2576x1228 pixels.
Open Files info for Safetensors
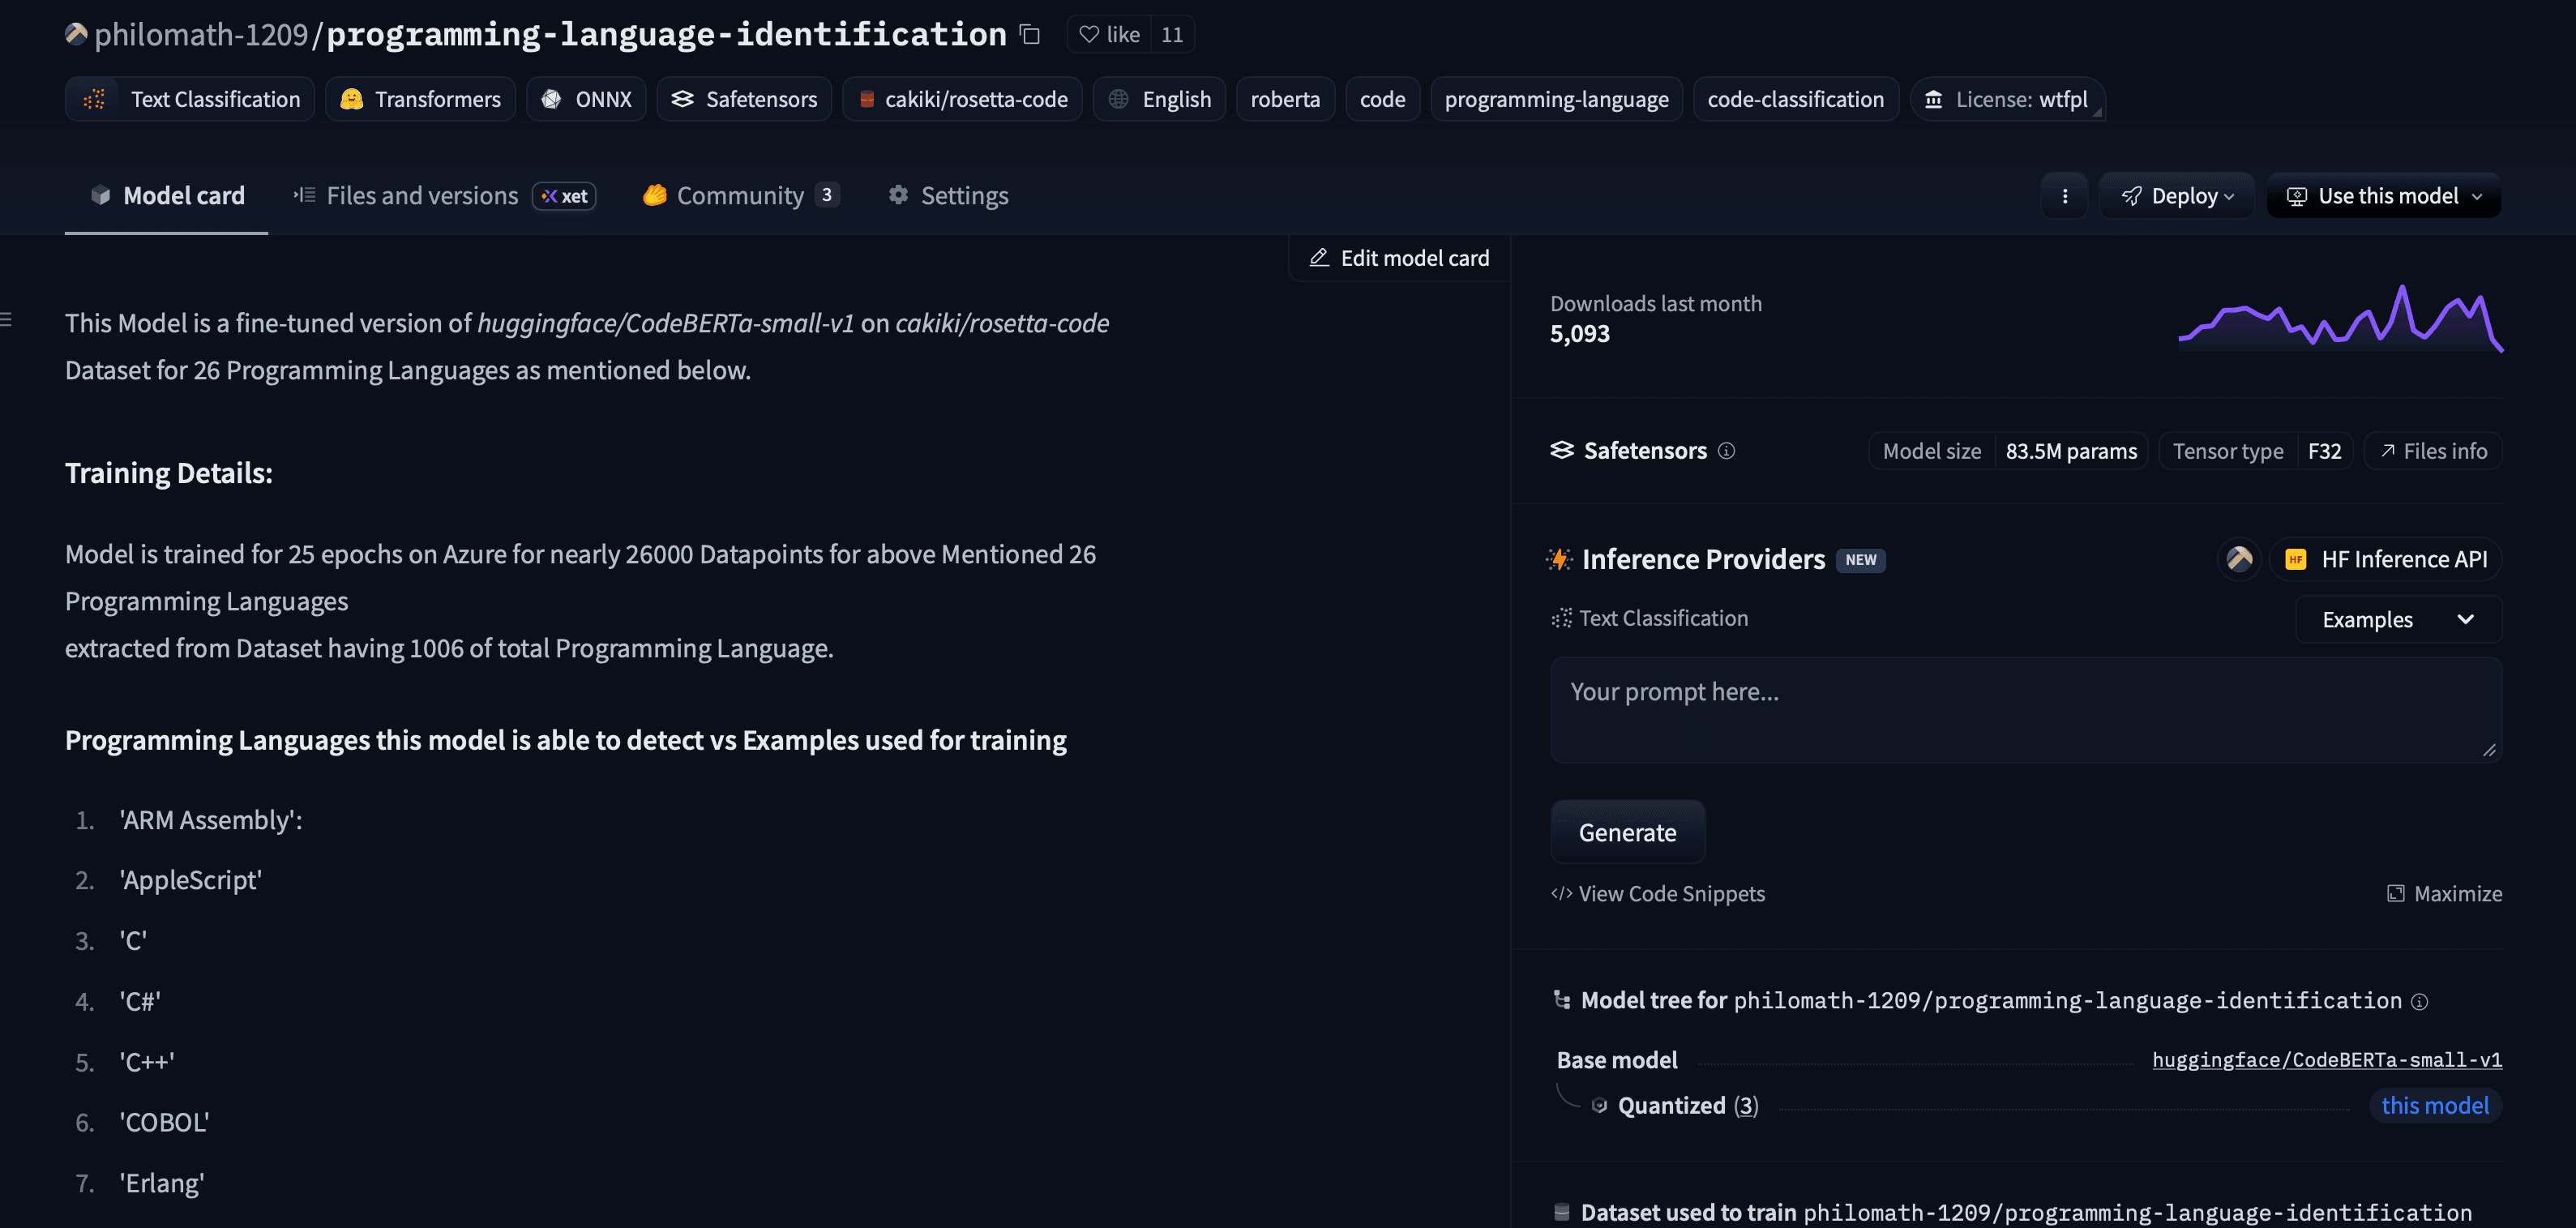pos(2433,450)
